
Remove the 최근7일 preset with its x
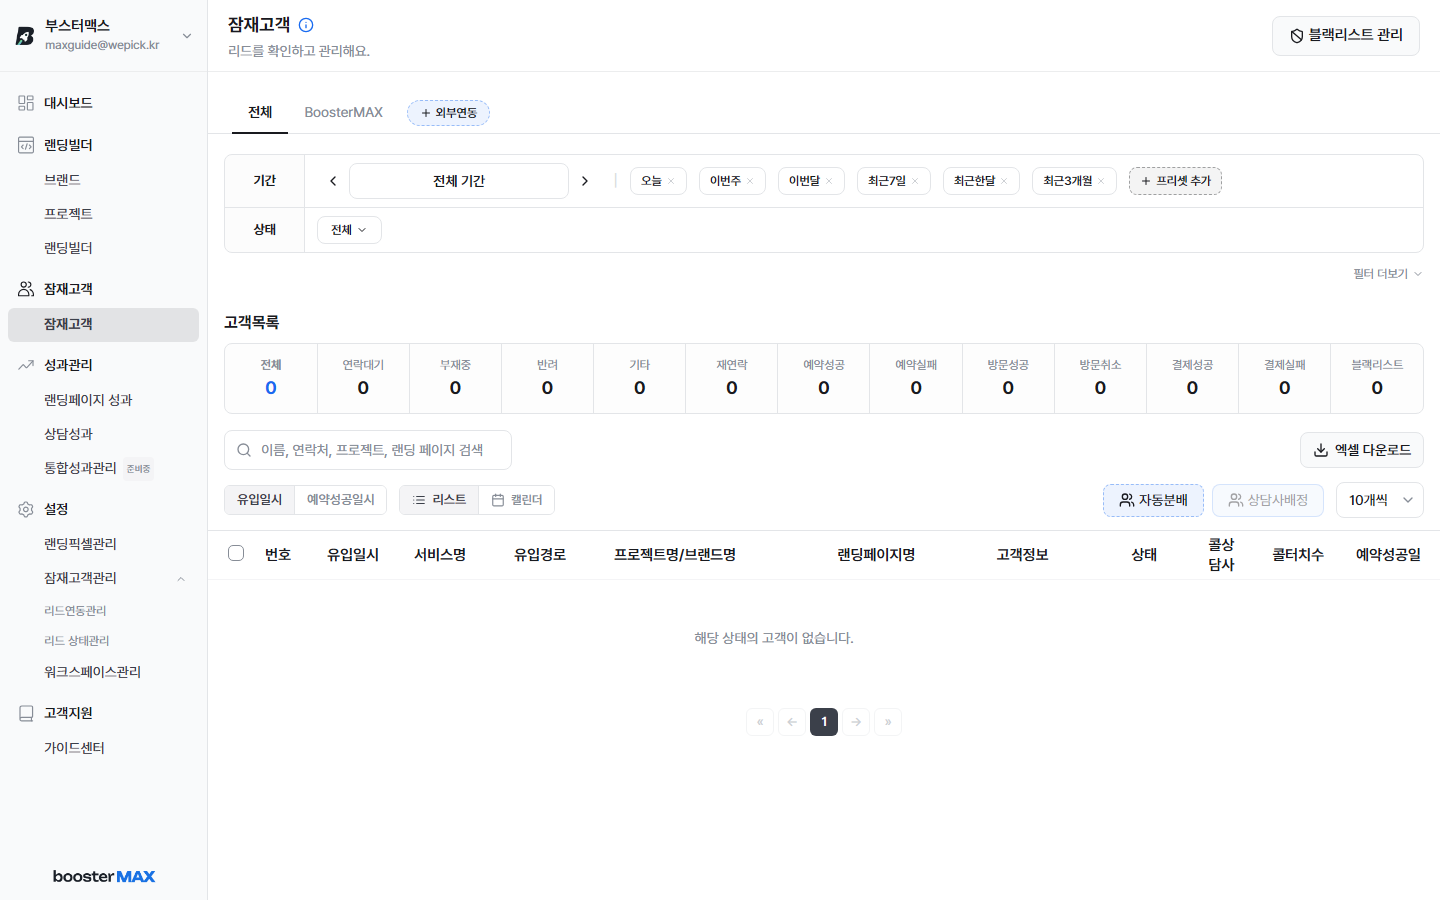(x=915, y=181)
